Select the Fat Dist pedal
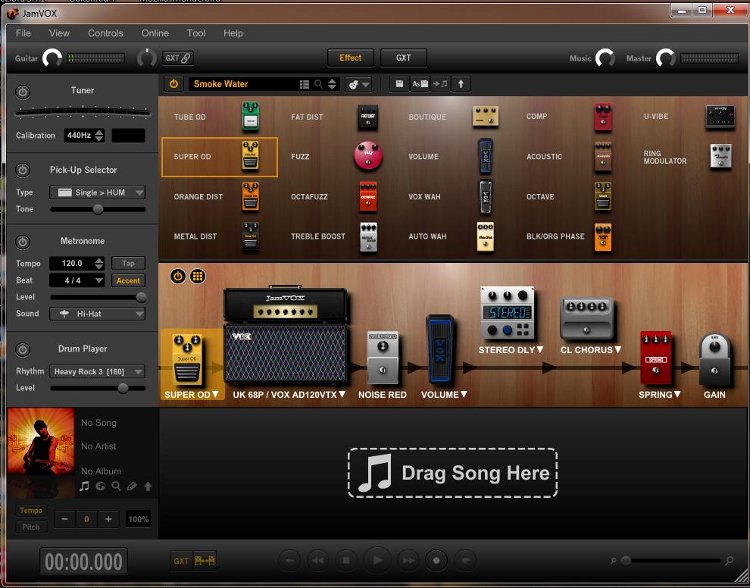Viewport: 750px width, 588px height. tap(367, 117)
